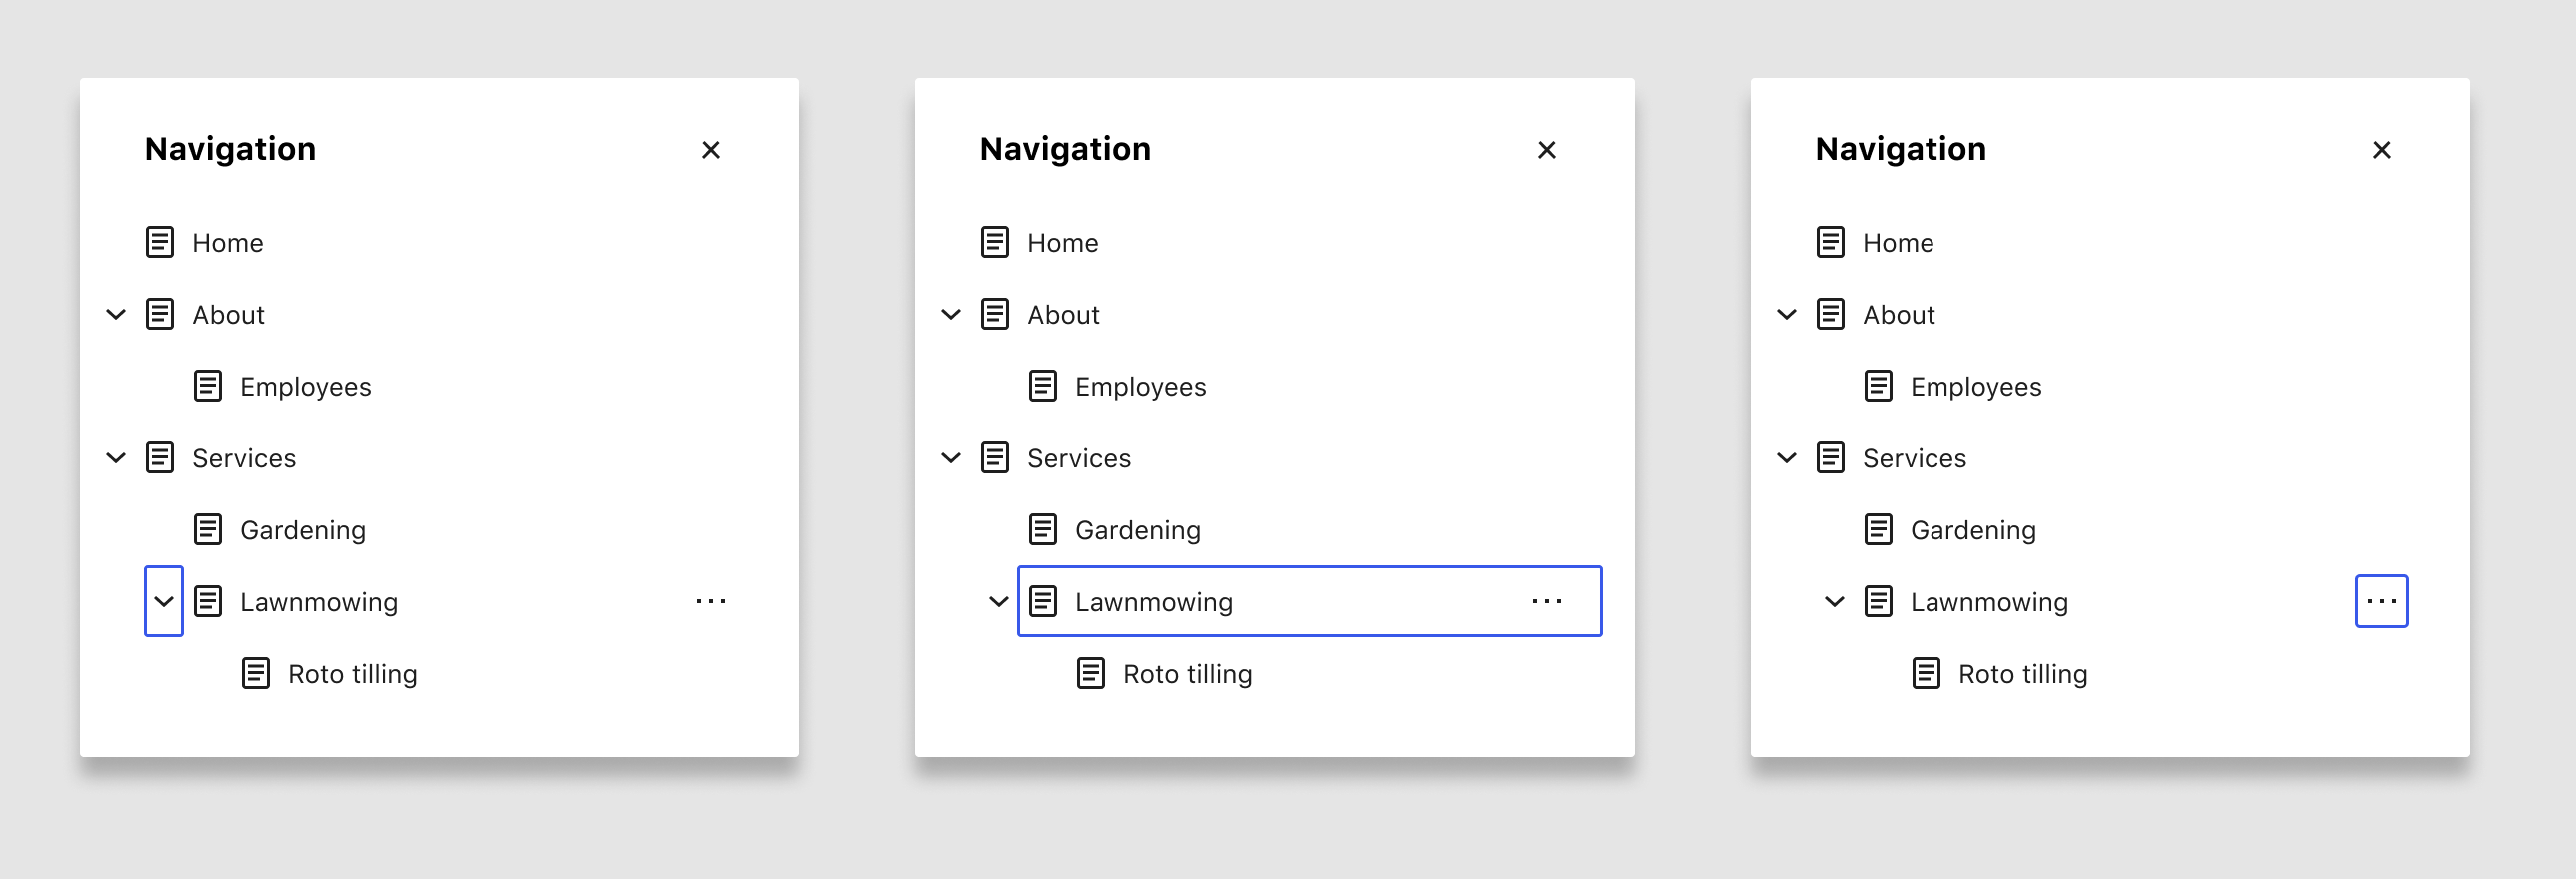
Task: Close the right Navigation panel
Action: [2381, 150]
